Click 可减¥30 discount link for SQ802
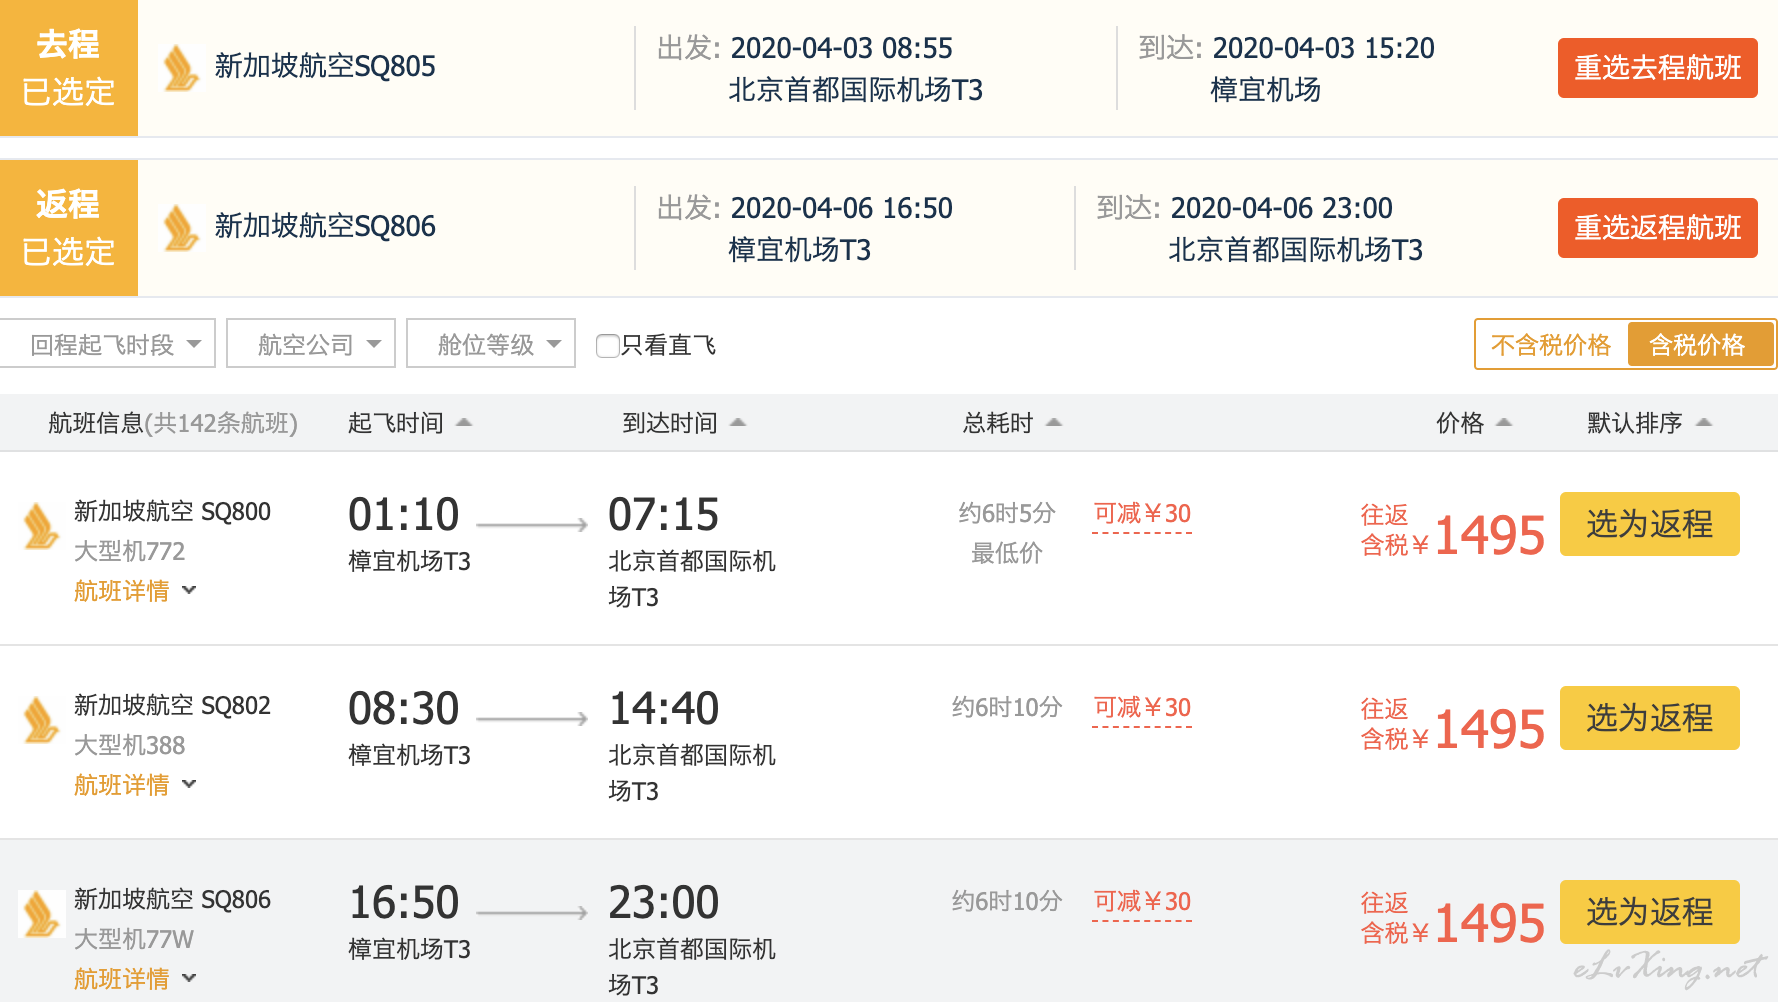The height and width of the screenshot is (1002, 1778). click(1142, 708)
